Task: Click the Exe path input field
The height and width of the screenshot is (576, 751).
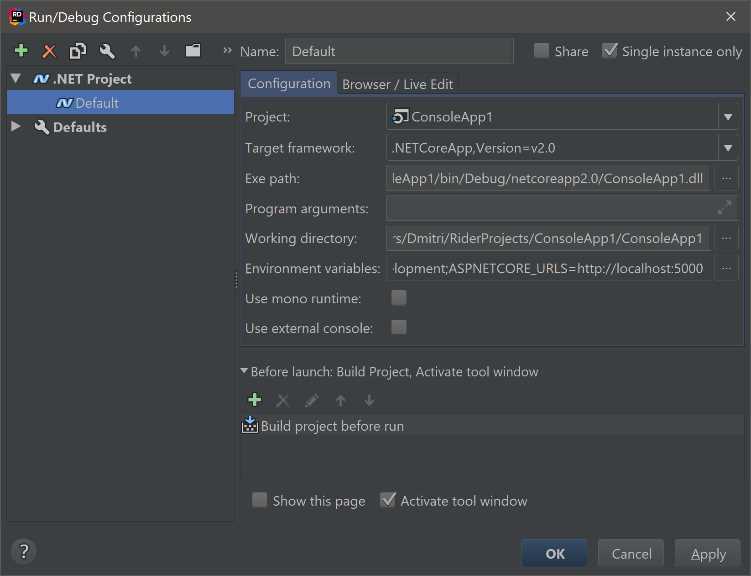Action: pos(548,179)
